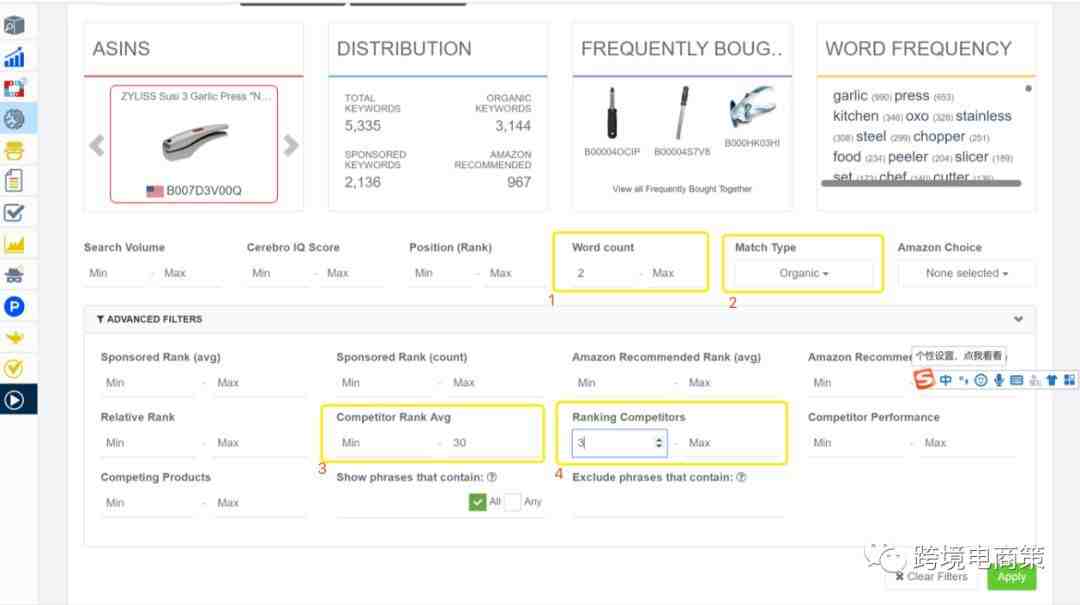
Task: Go to the previous ASIN with the left arrow
Action: pos(97,146)
